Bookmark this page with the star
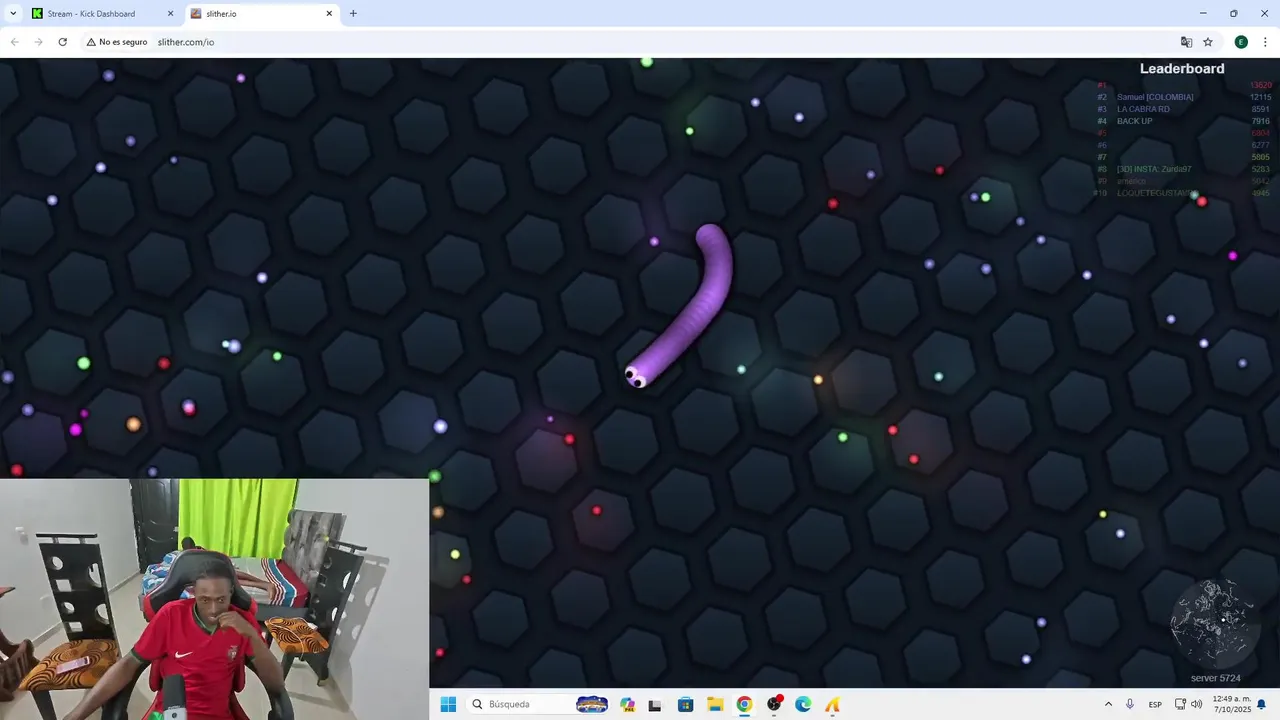1280x720 pixels. click(x=1208, y=42)
